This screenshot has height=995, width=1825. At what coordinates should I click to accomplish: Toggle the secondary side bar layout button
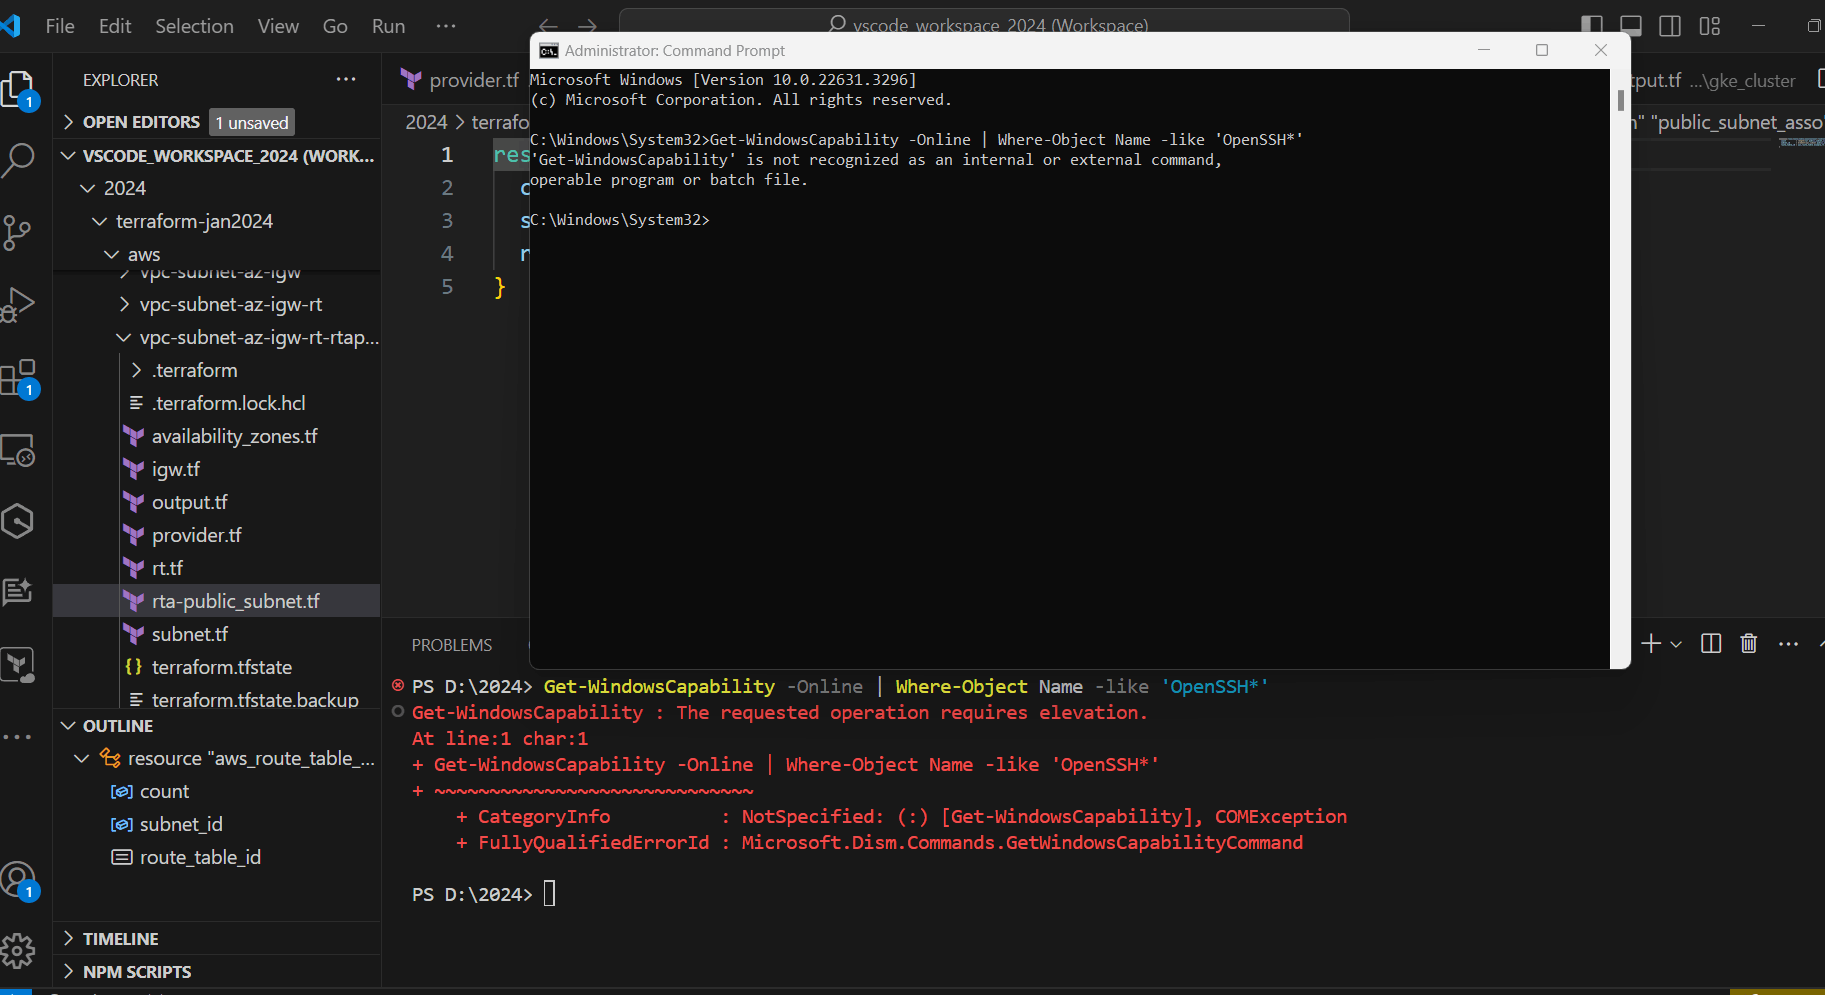tap(1670, 26)
